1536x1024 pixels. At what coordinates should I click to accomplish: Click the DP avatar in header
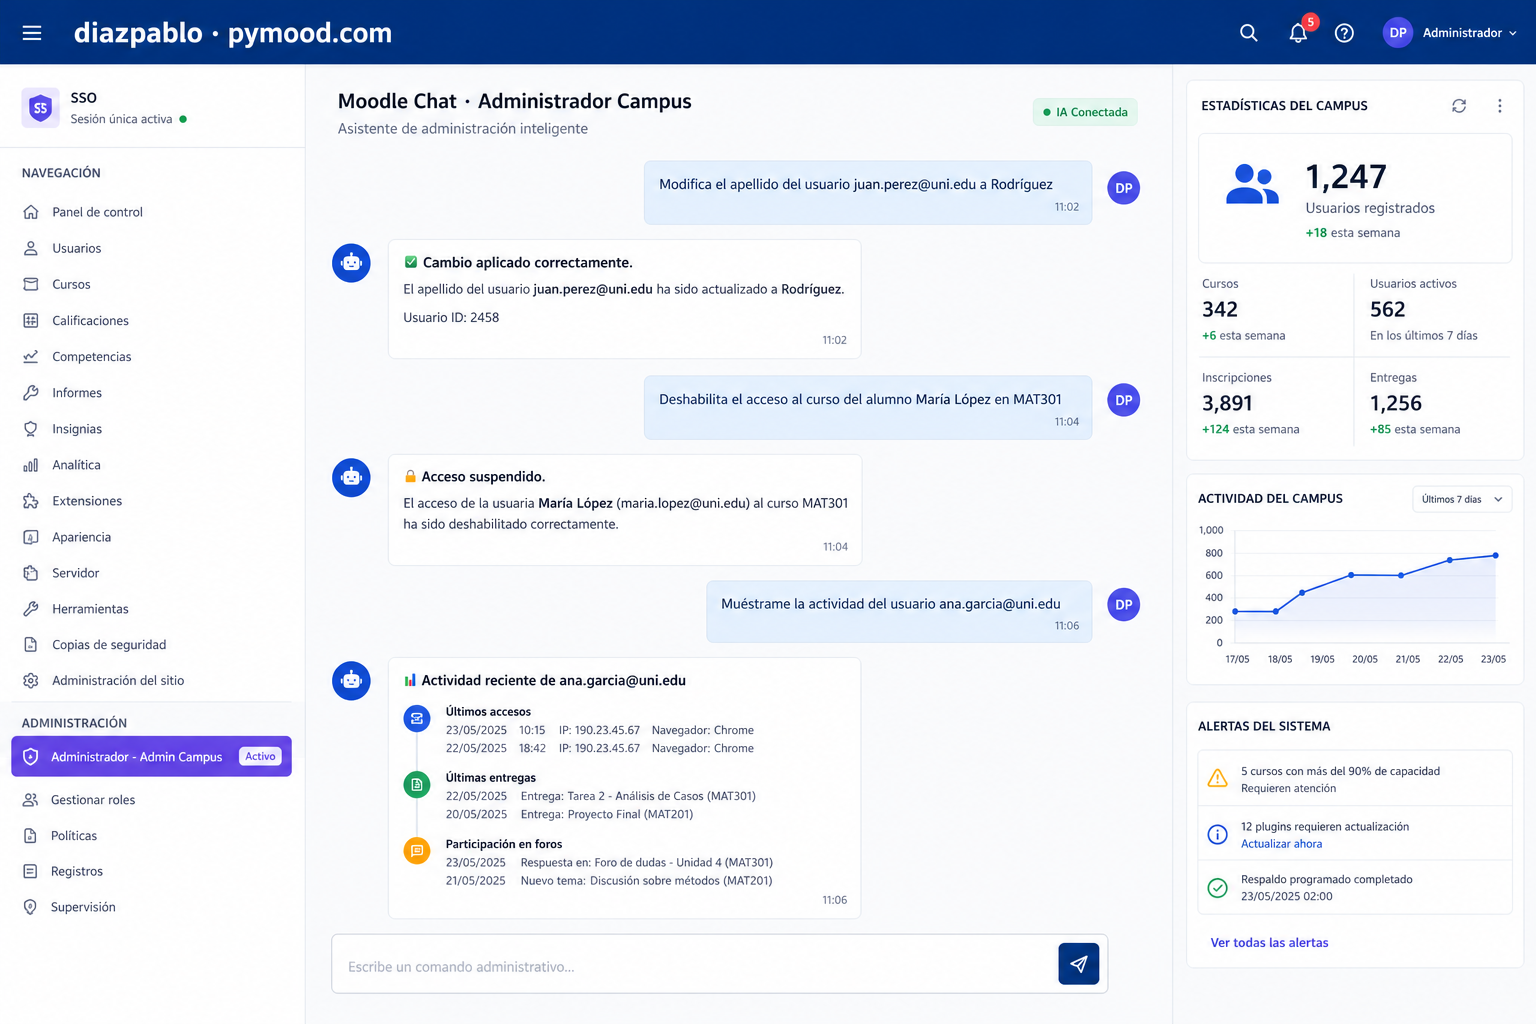[1398, 33]
